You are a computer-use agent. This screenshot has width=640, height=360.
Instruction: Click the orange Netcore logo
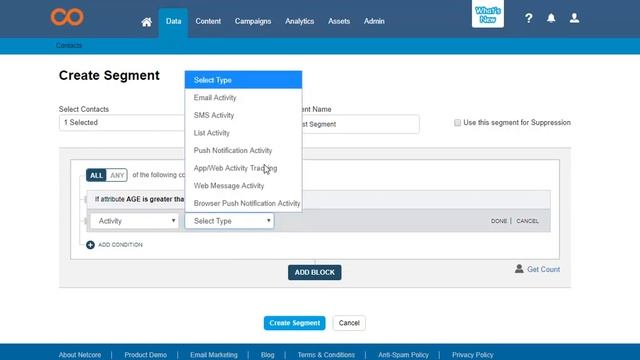[67, 17]
